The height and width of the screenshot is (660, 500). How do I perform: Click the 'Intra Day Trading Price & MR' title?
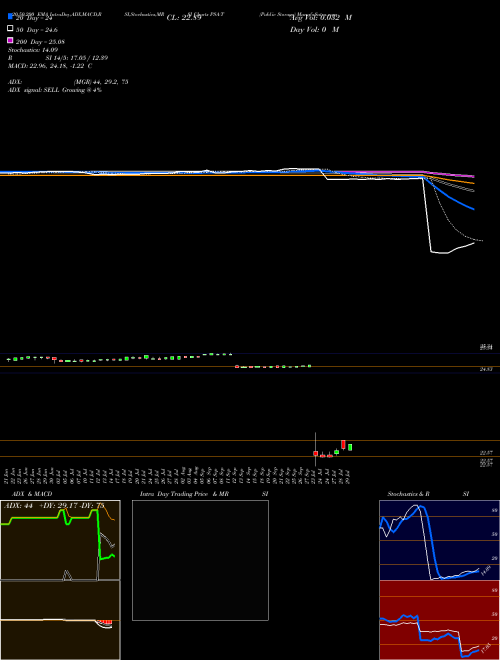point(184,494)
